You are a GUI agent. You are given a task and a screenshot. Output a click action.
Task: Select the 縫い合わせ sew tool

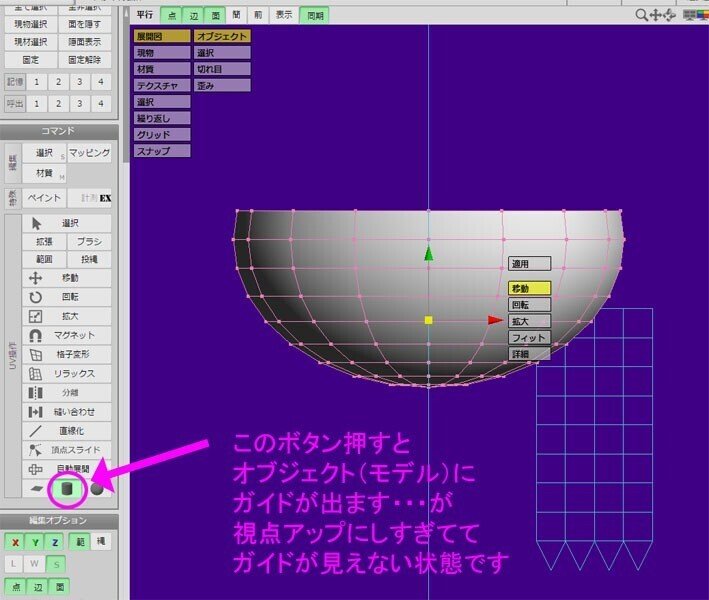coord(66,412)
